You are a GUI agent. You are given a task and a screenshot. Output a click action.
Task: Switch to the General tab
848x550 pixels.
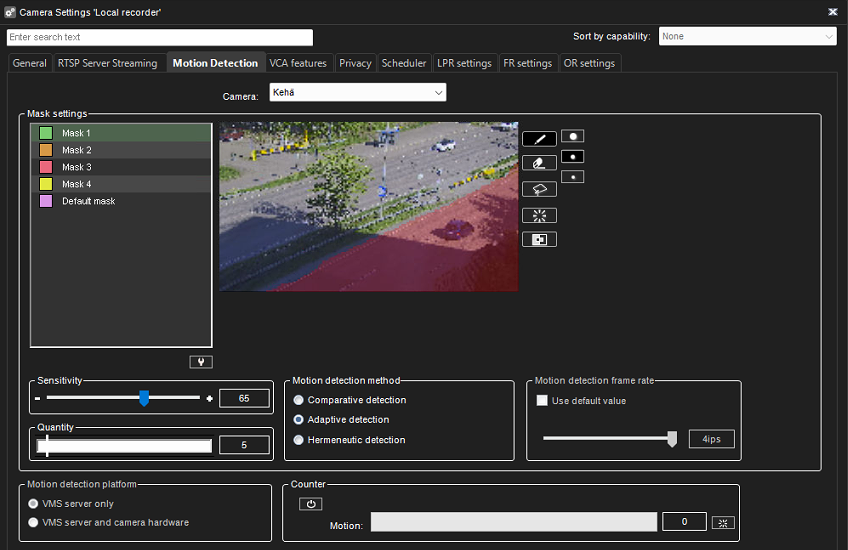[x=30, y=63]
